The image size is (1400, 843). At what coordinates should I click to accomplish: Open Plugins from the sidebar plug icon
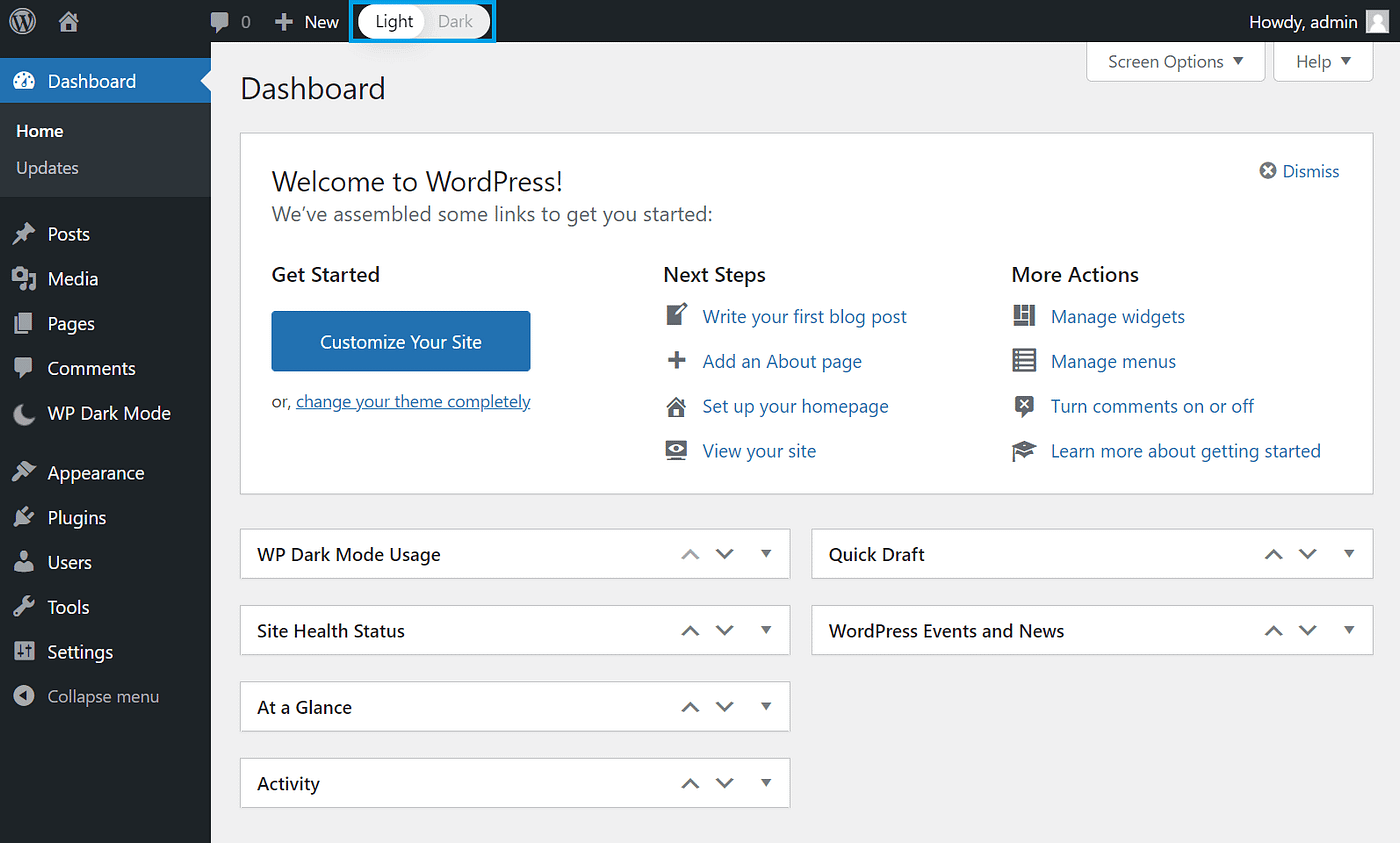[23, 517]
